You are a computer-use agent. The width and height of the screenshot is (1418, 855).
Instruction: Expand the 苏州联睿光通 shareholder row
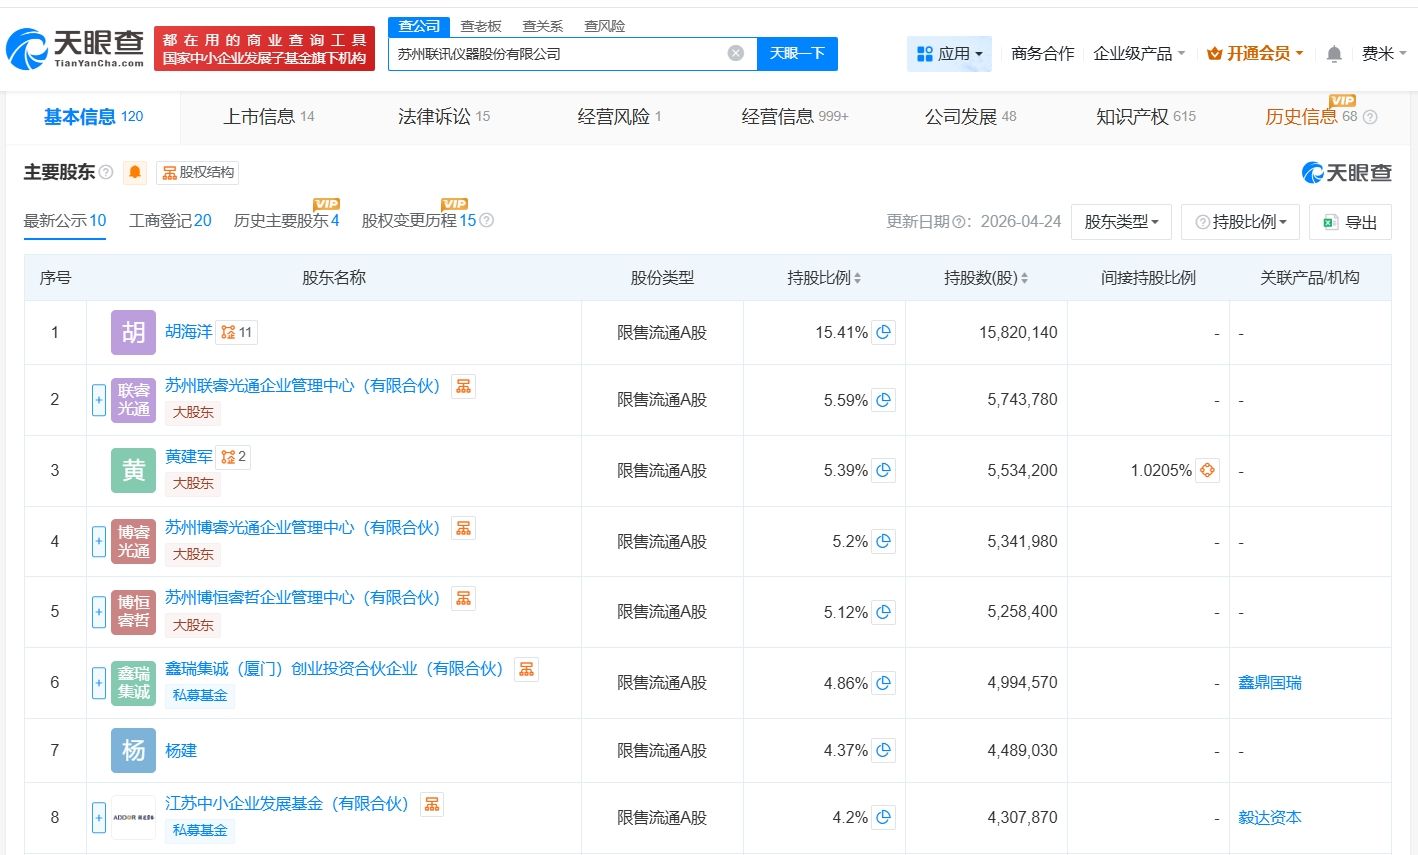99,400
